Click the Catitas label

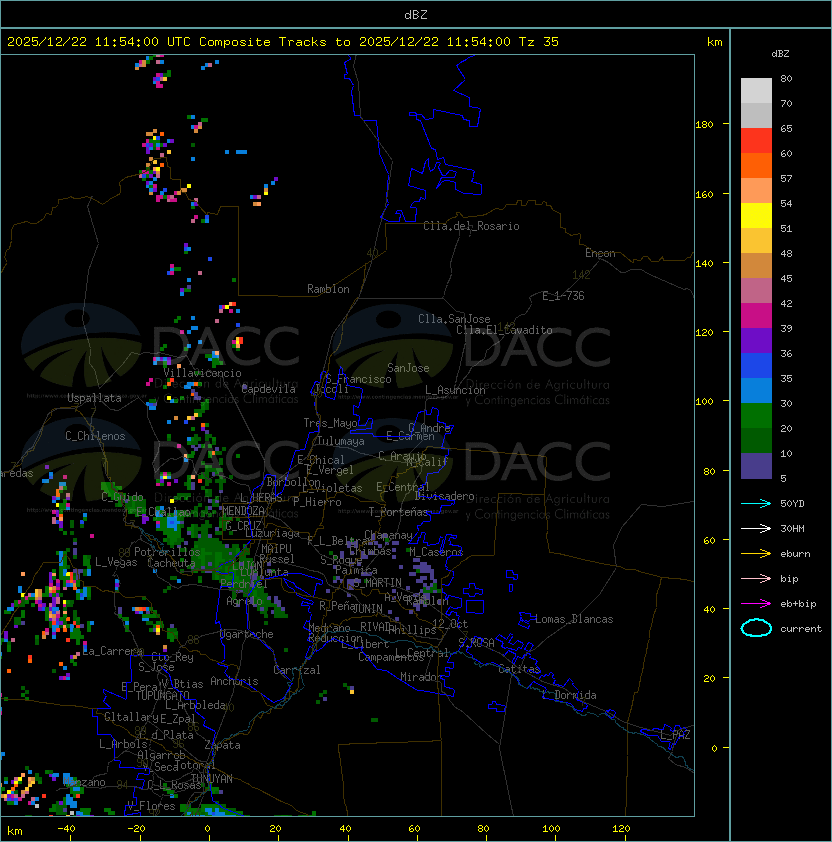(x=519, y=669)
